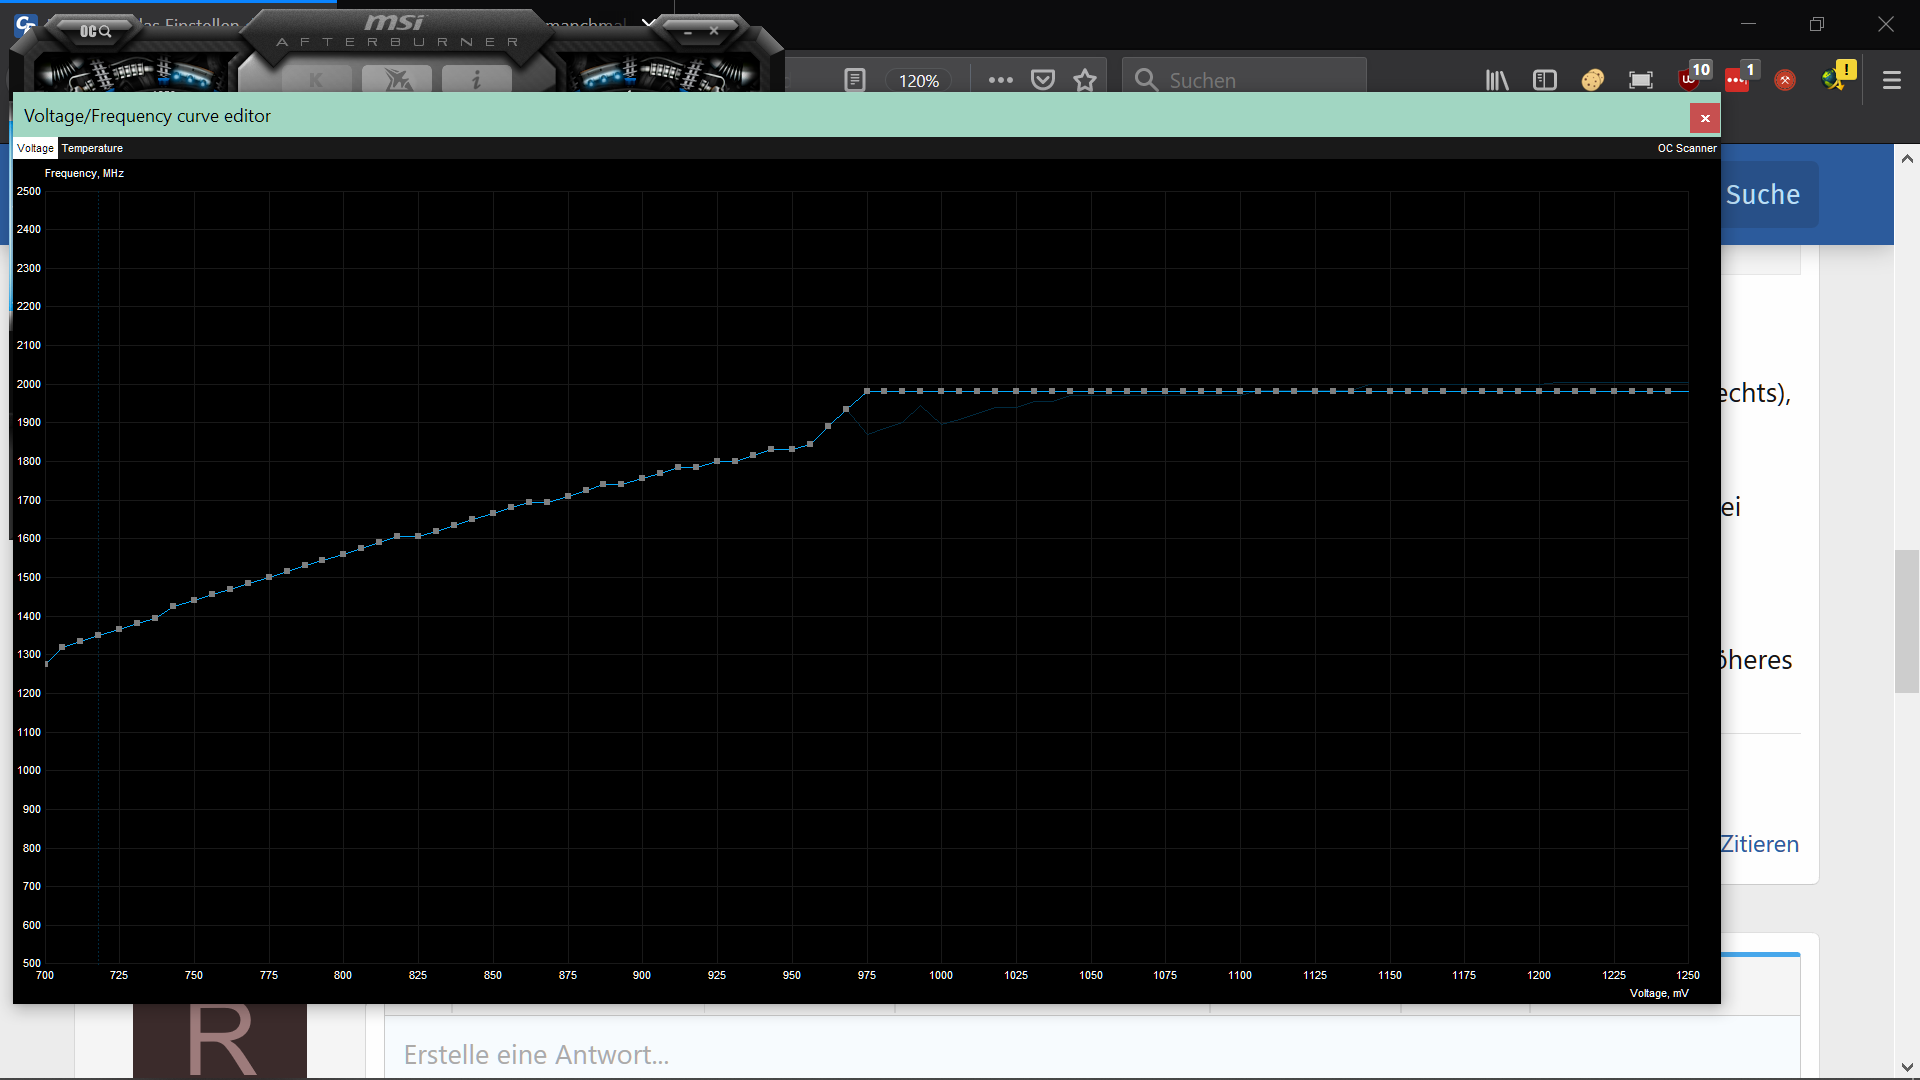Click the OC Scanner magnifier icon in Afterburner
The height and width of the screenshot is (1080, 1920).
96,32
